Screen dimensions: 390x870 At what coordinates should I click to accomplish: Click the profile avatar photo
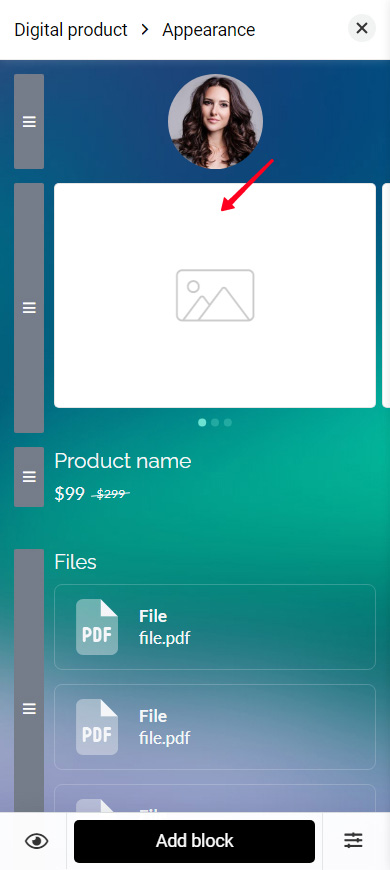[x=215, y=122]
